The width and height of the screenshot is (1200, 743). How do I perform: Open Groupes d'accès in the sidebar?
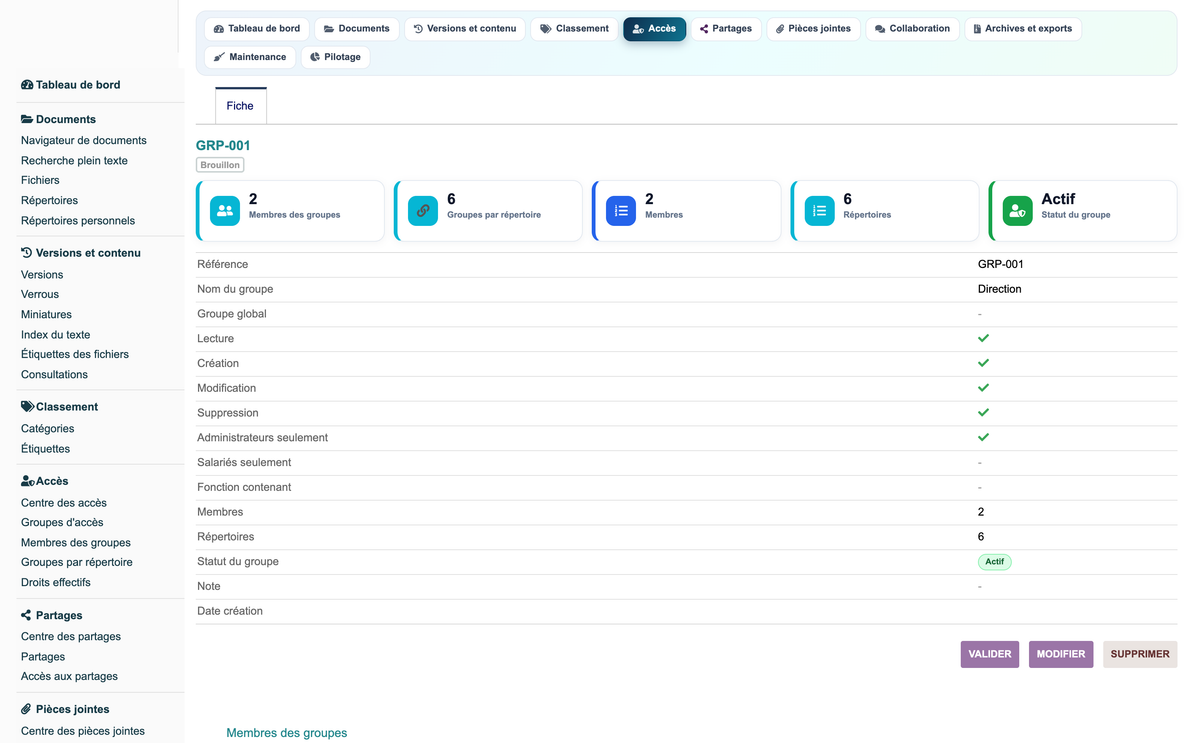pyautogui.click(x=62, y=523)
